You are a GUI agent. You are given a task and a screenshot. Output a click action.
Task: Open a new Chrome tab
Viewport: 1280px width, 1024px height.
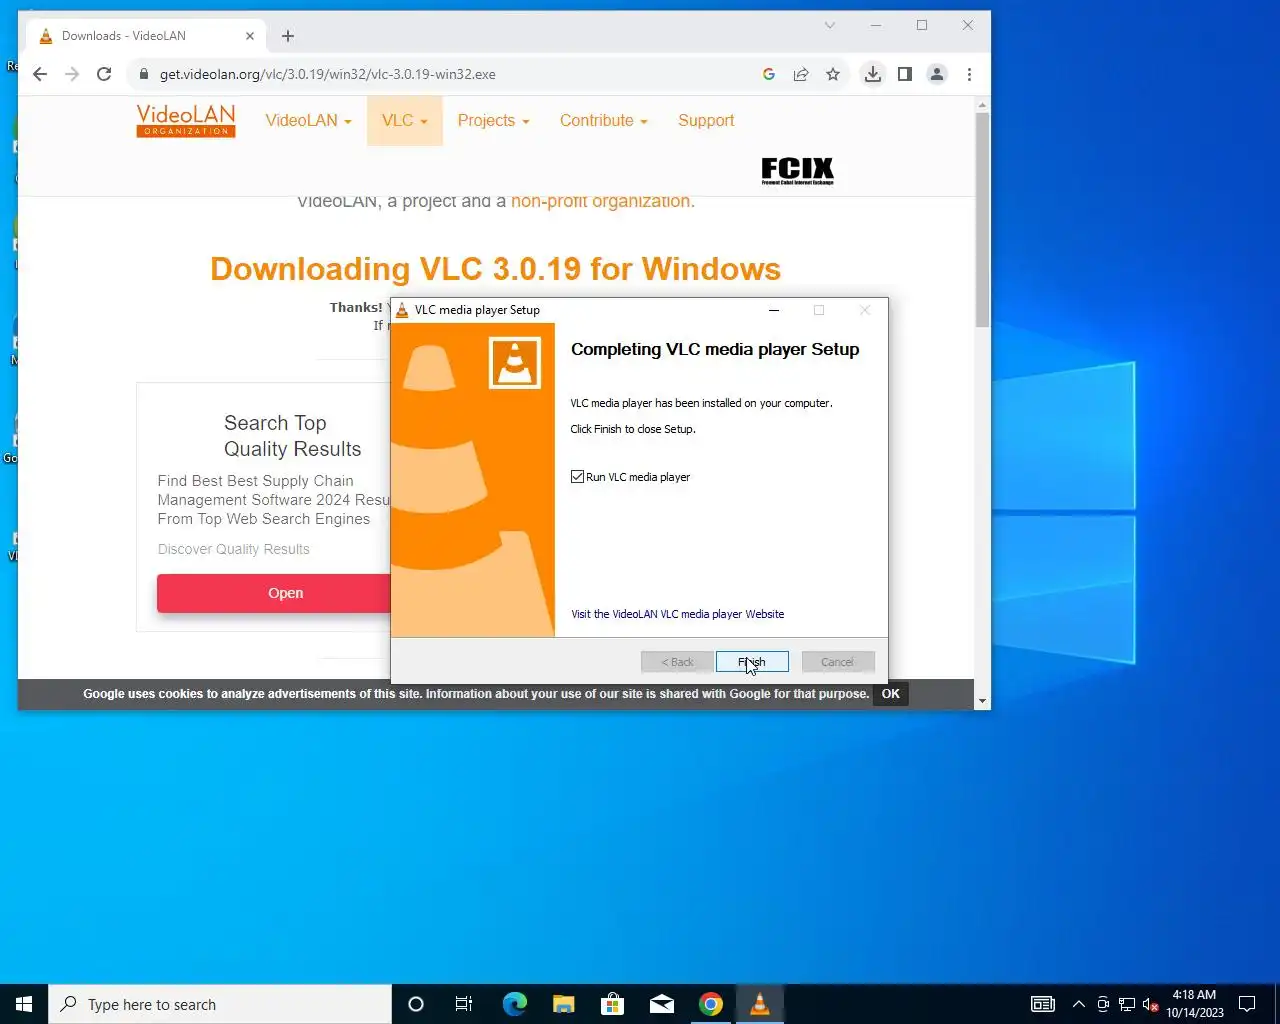[288, 36]
